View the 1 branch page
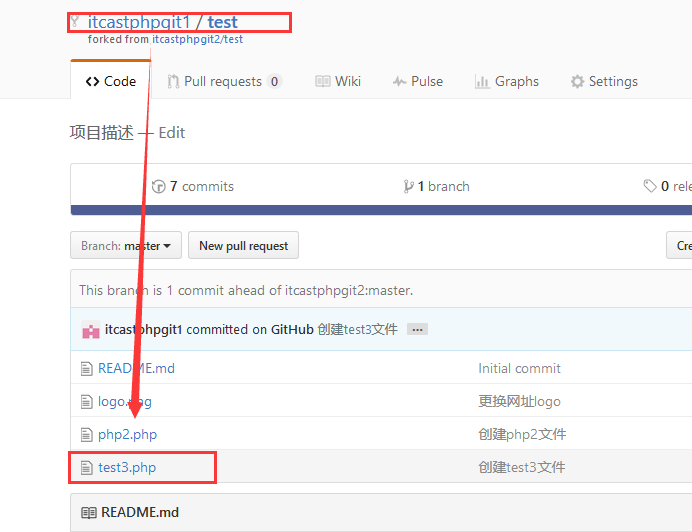Screen dimensions: 692x532 436,186
